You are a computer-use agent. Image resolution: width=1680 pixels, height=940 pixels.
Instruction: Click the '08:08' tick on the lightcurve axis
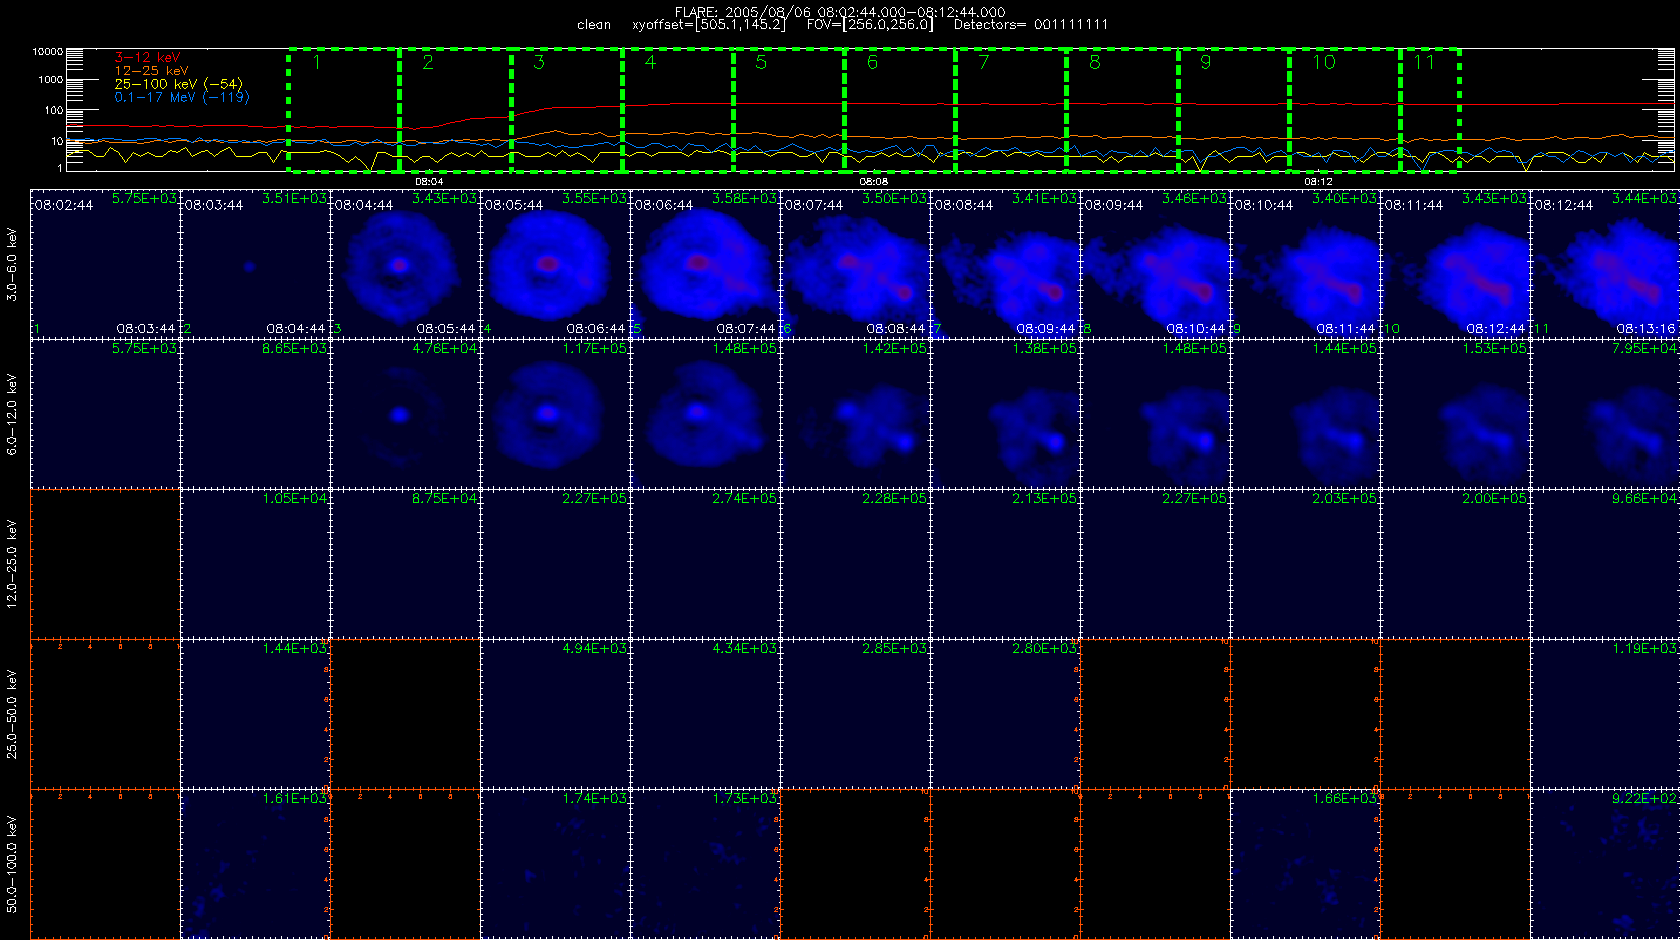(x=874, y=181)
